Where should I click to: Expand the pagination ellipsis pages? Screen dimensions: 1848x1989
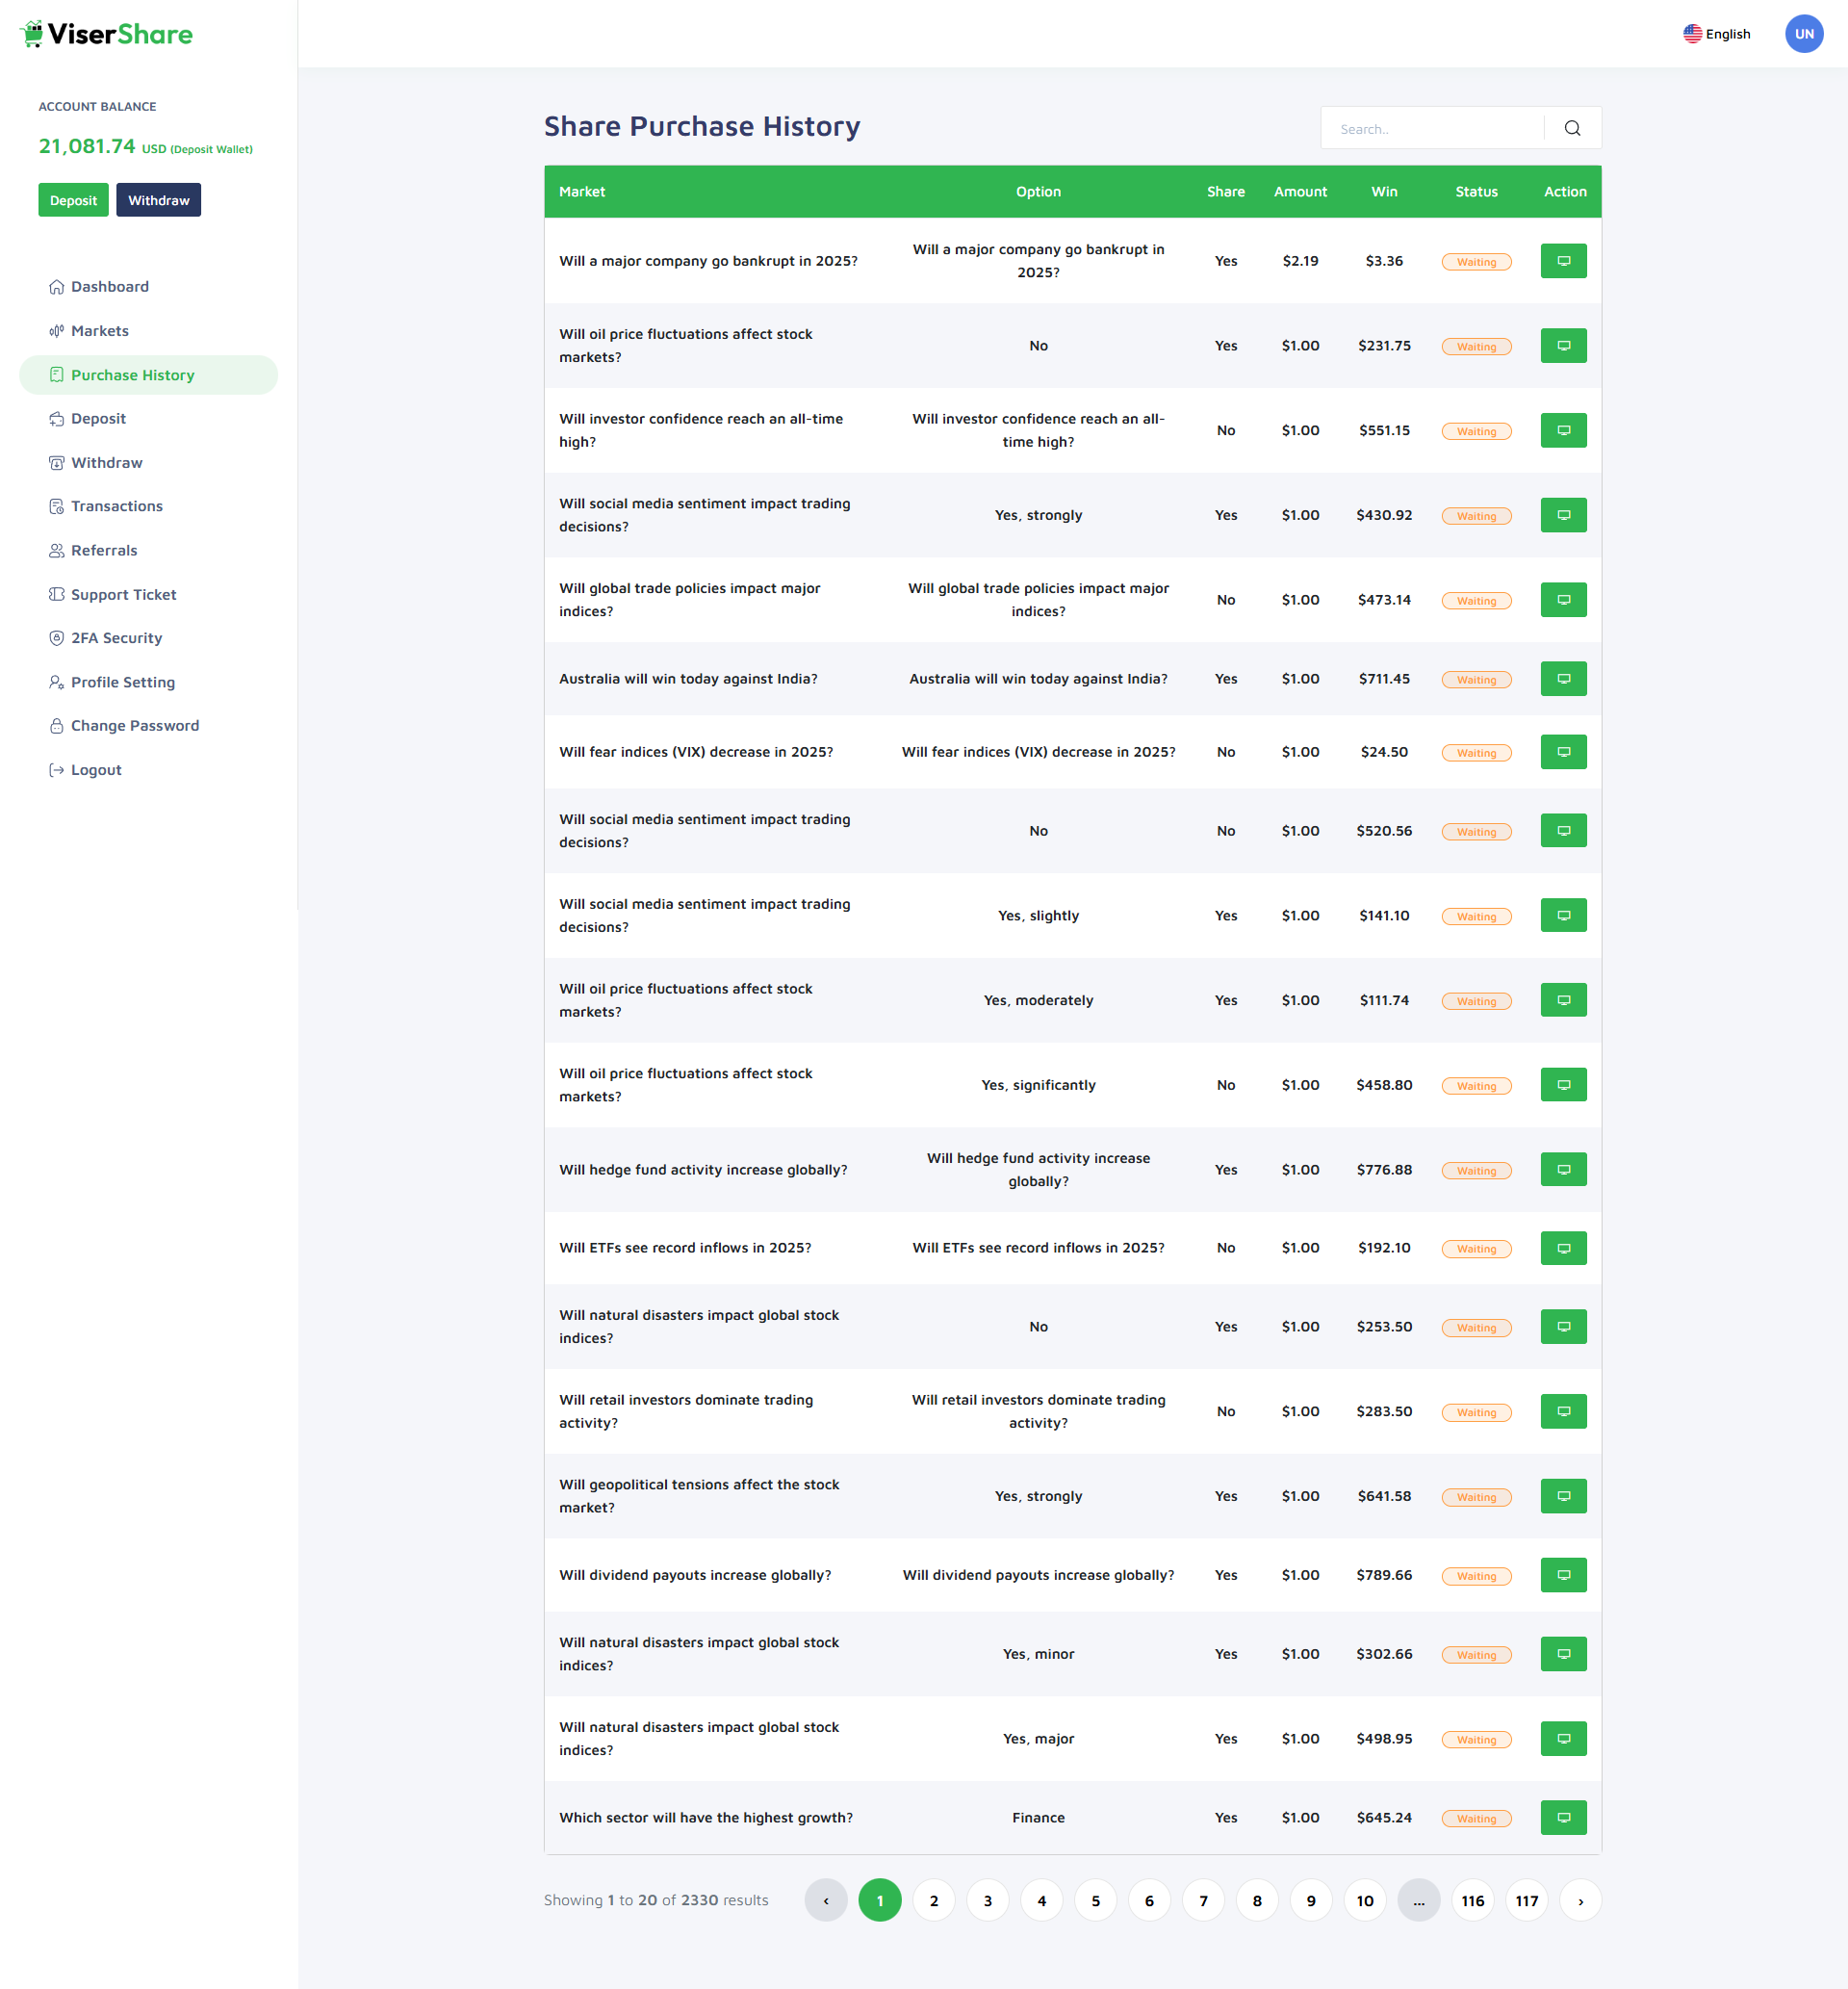pos(1418,1900)
